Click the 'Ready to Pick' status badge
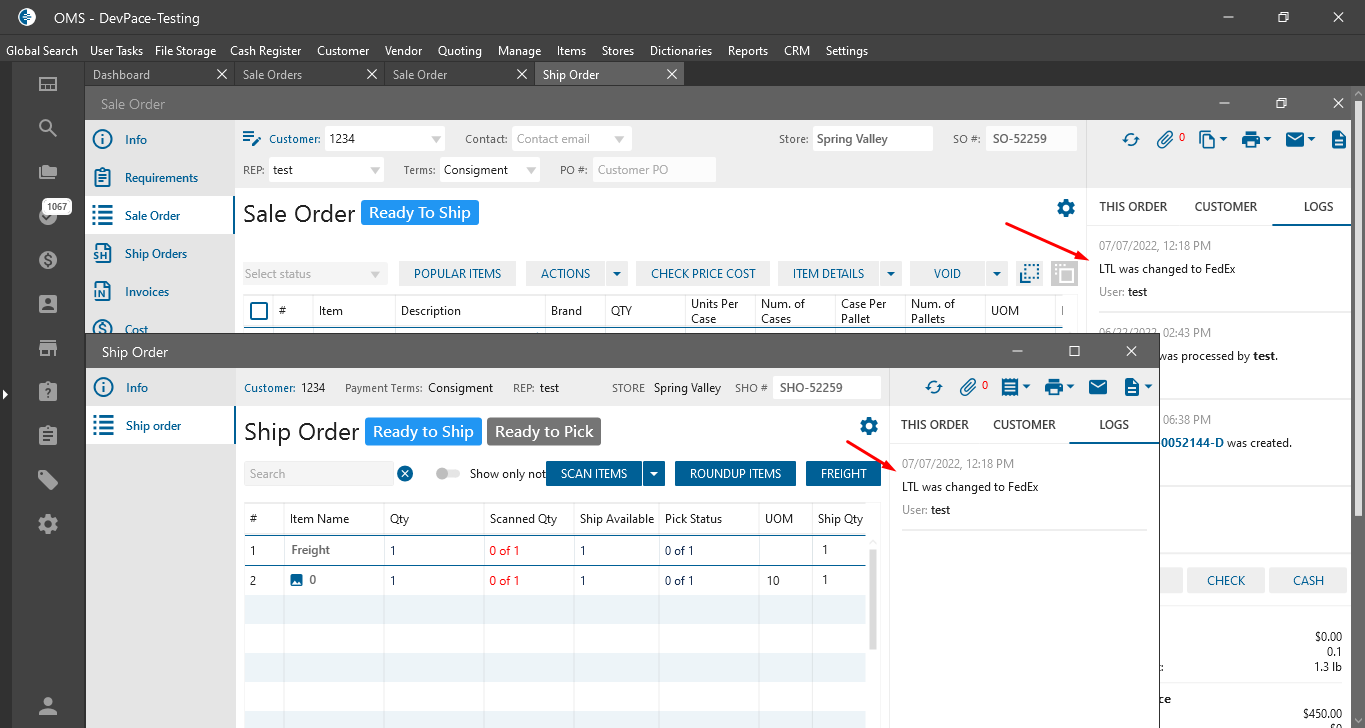 pyautogui.click(x=544, y=432)
